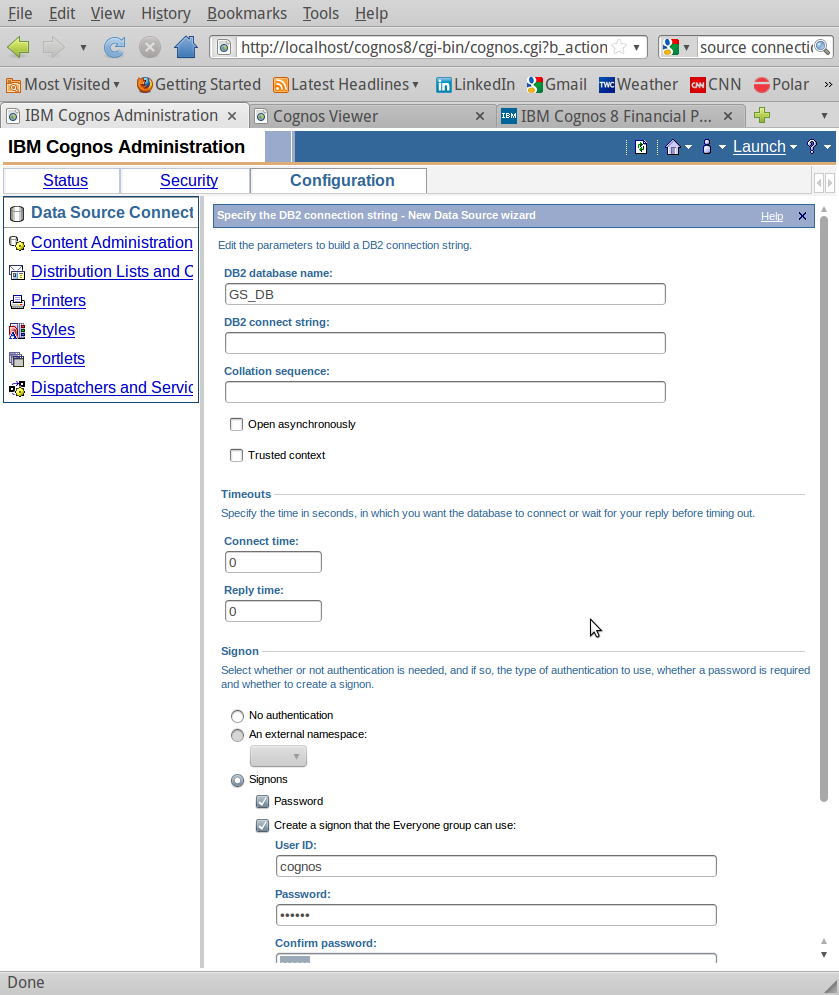Enable Open asynchronously checkbox

tap(237, 425)
